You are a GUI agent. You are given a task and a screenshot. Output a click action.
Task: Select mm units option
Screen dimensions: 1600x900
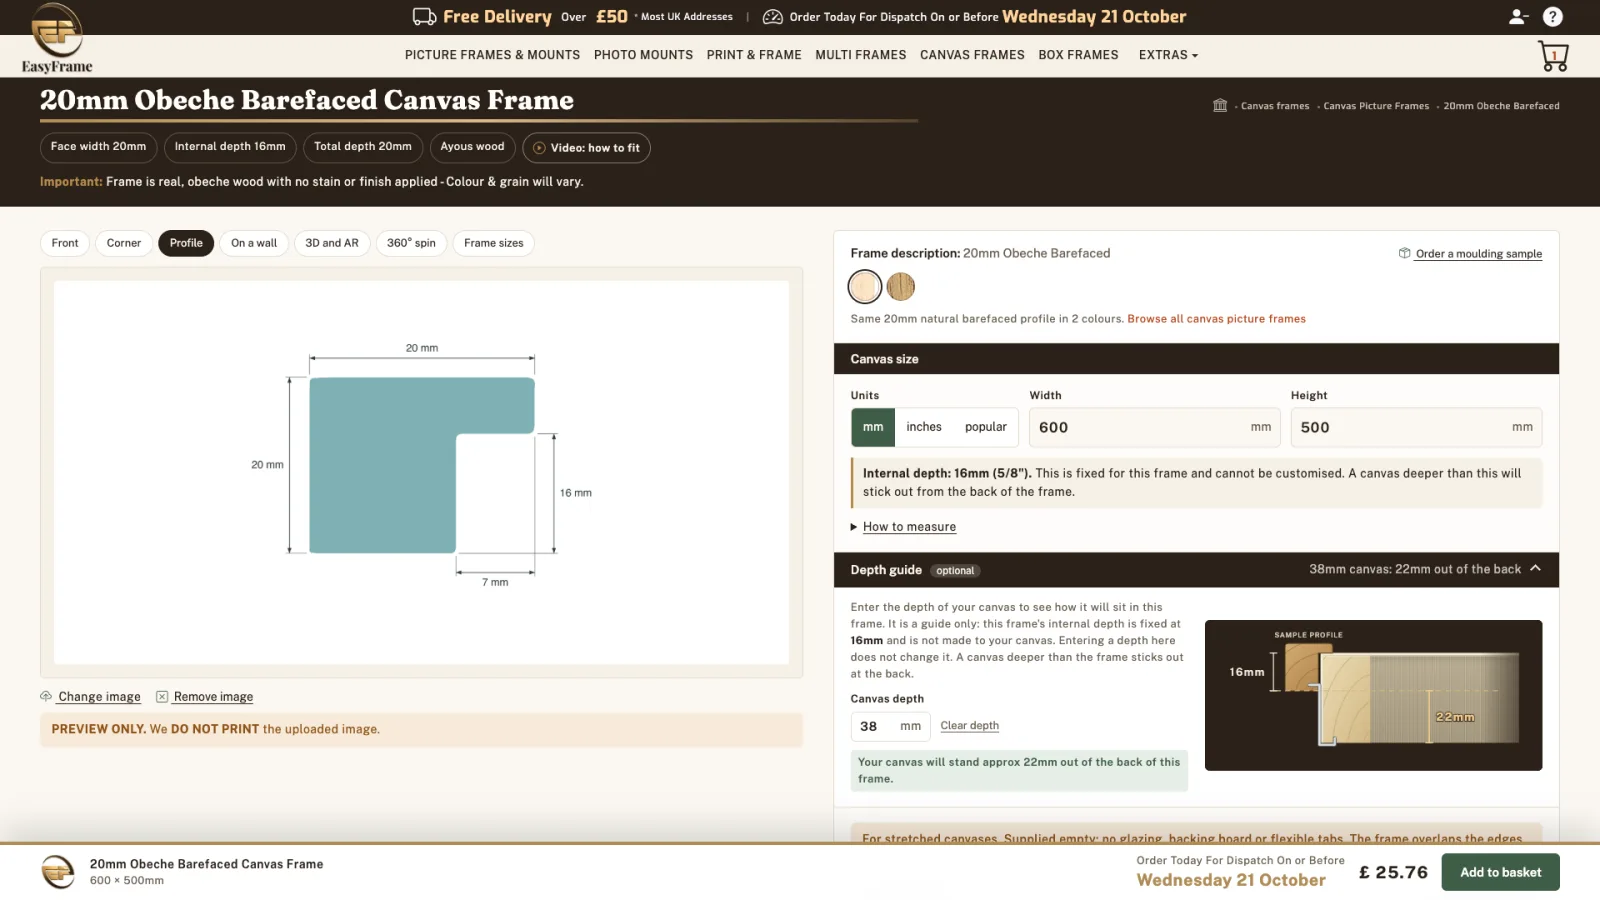click(x=873, y=427)
